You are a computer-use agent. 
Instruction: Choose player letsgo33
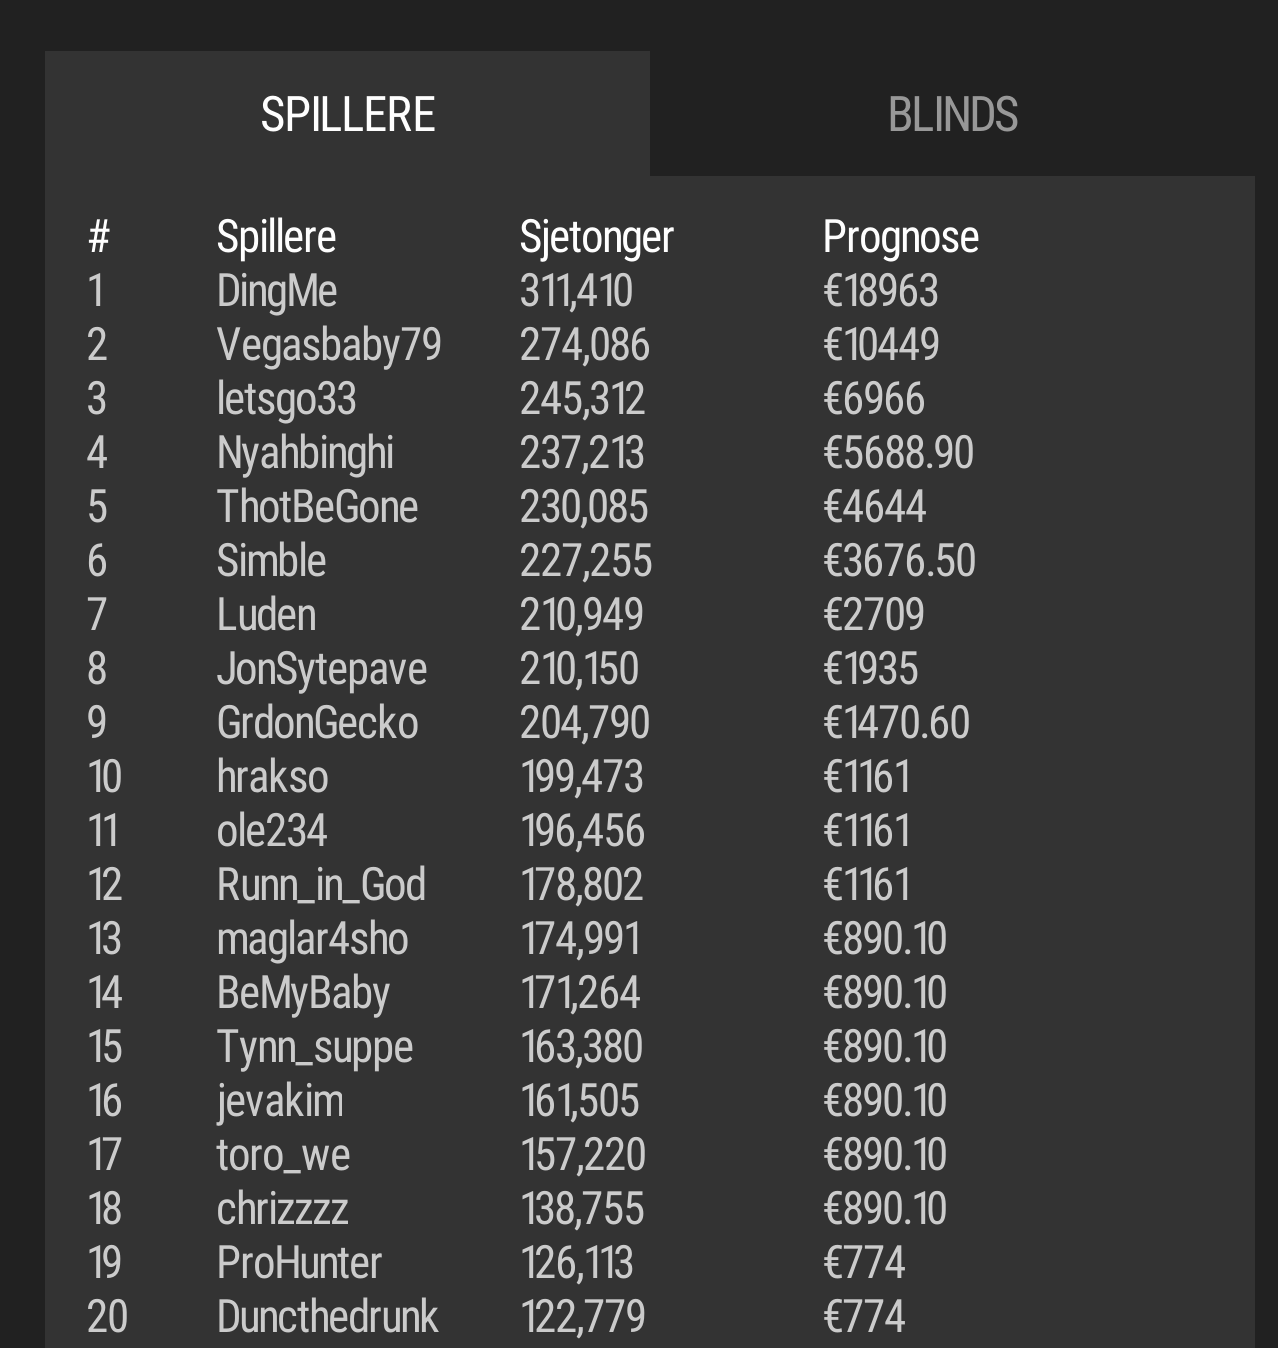[286, 399]
